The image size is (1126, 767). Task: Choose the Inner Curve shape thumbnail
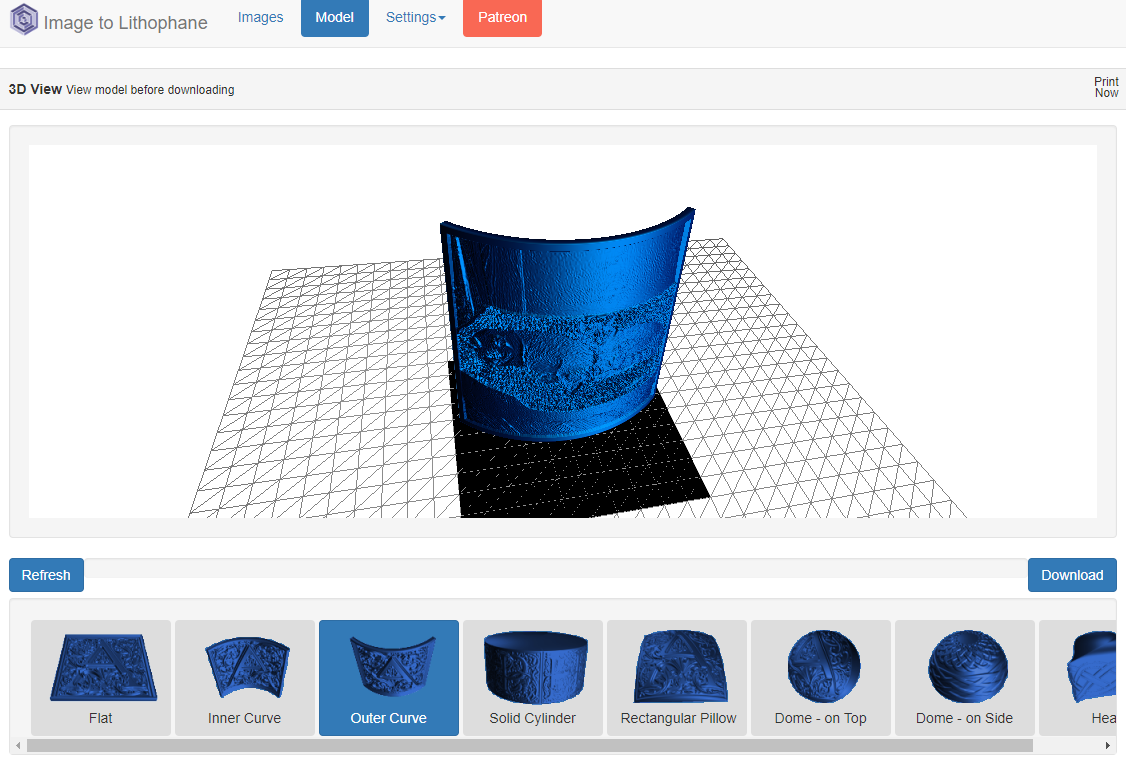point(245,677)
